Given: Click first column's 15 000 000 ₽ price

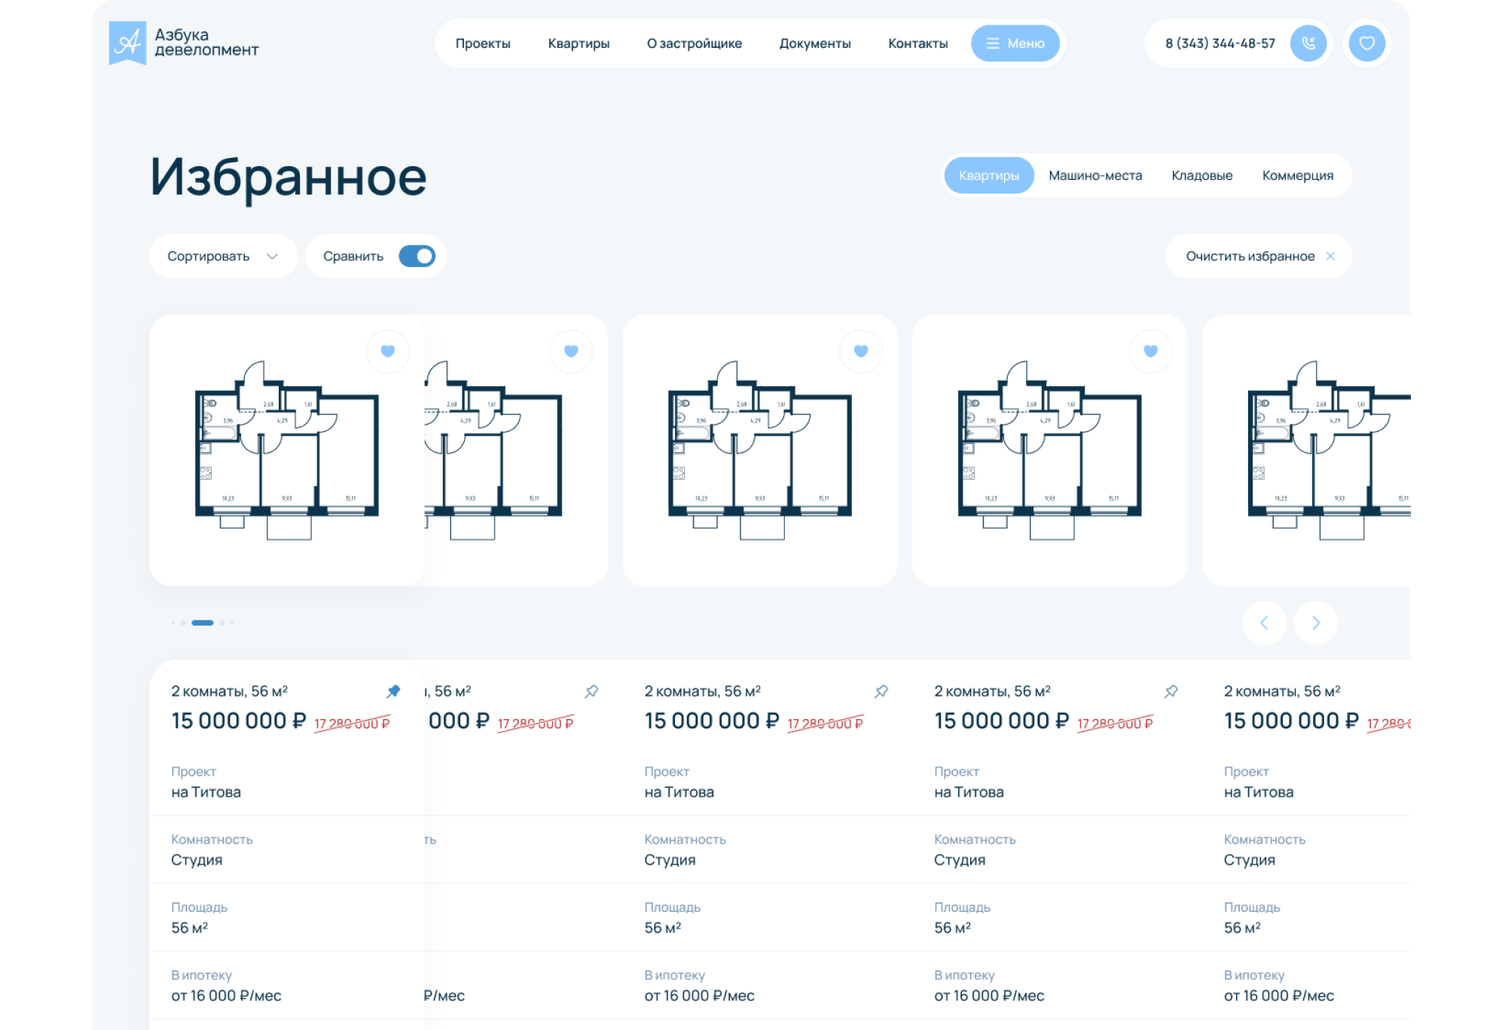Looking at the screenshot, I should [238, 721].
